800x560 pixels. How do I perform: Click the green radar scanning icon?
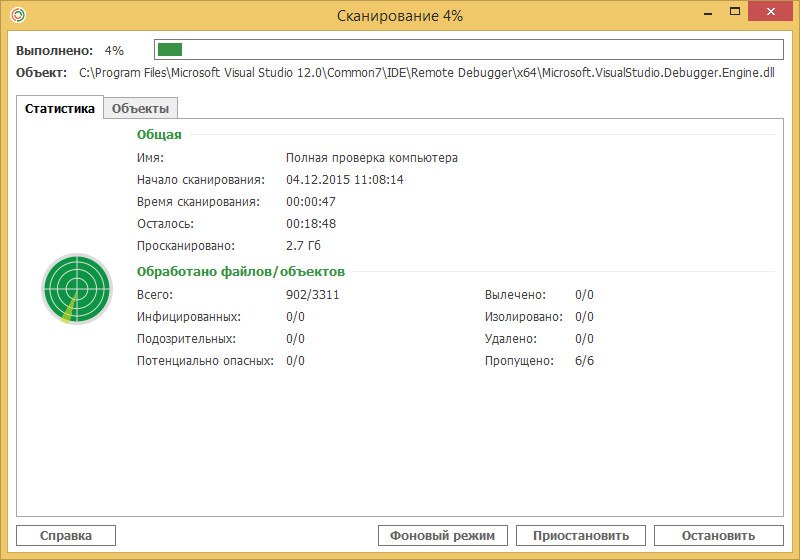(x=77, y=289)
